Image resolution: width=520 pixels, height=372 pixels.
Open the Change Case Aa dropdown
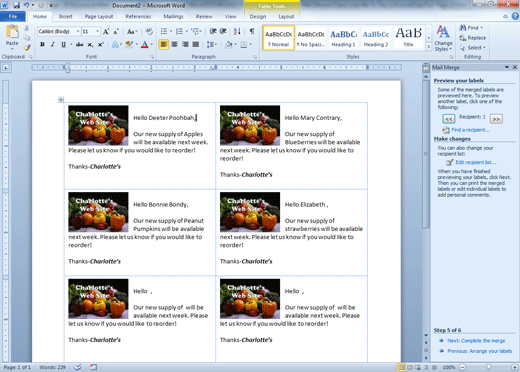point(132,32)
